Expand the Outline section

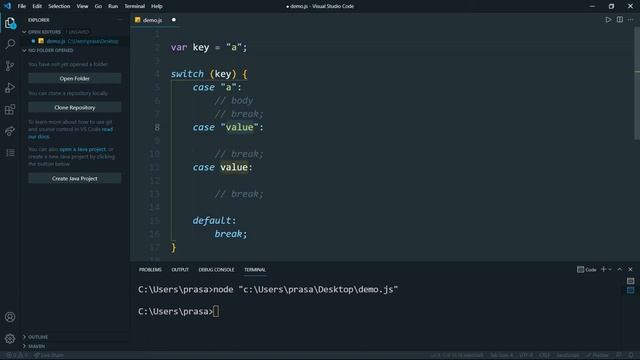24,337
